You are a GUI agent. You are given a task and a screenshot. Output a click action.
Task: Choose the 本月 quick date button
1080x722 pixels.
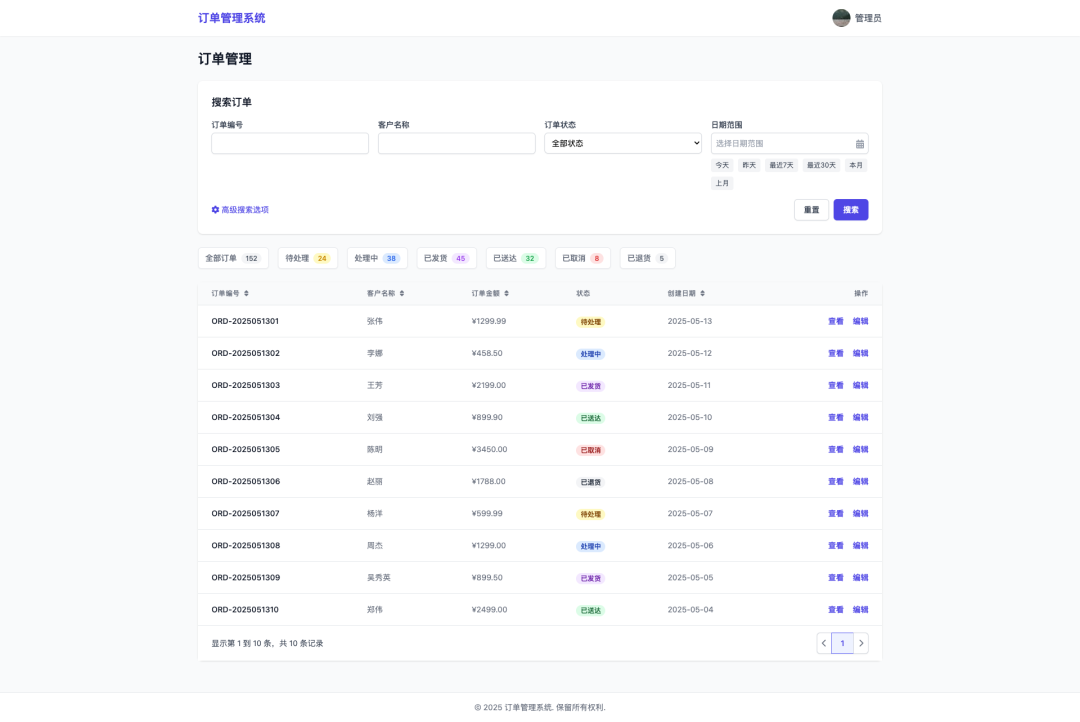(856, 165)
